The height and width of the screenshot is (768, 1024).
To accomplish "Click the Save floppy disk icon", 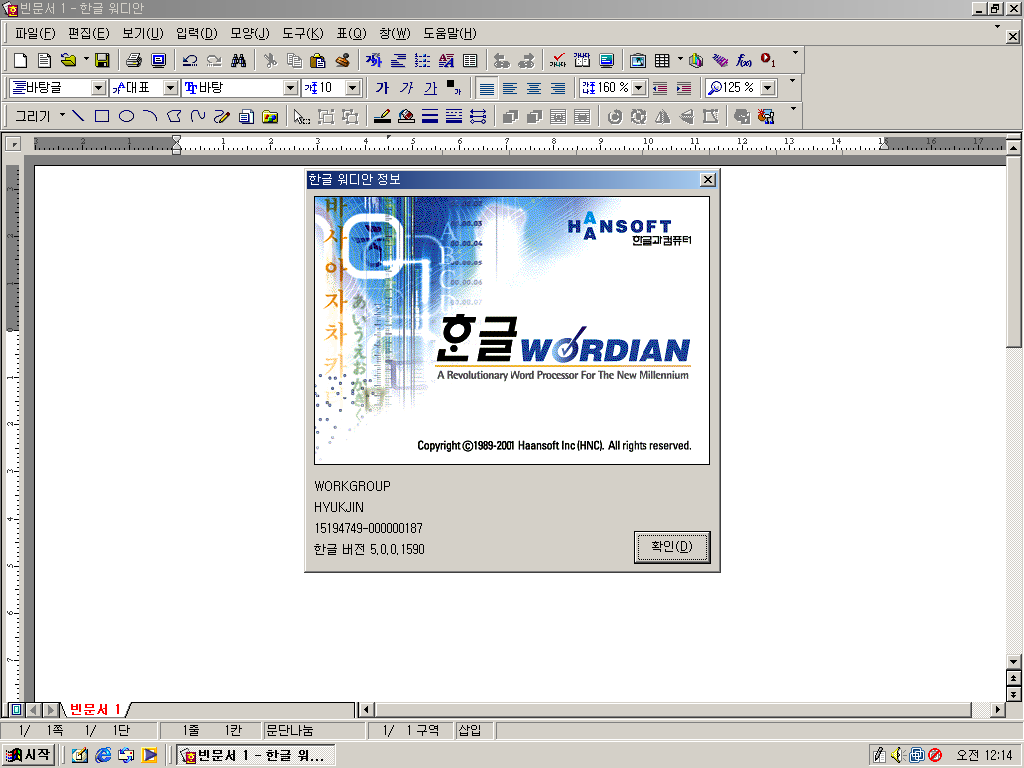I will 102,61.
